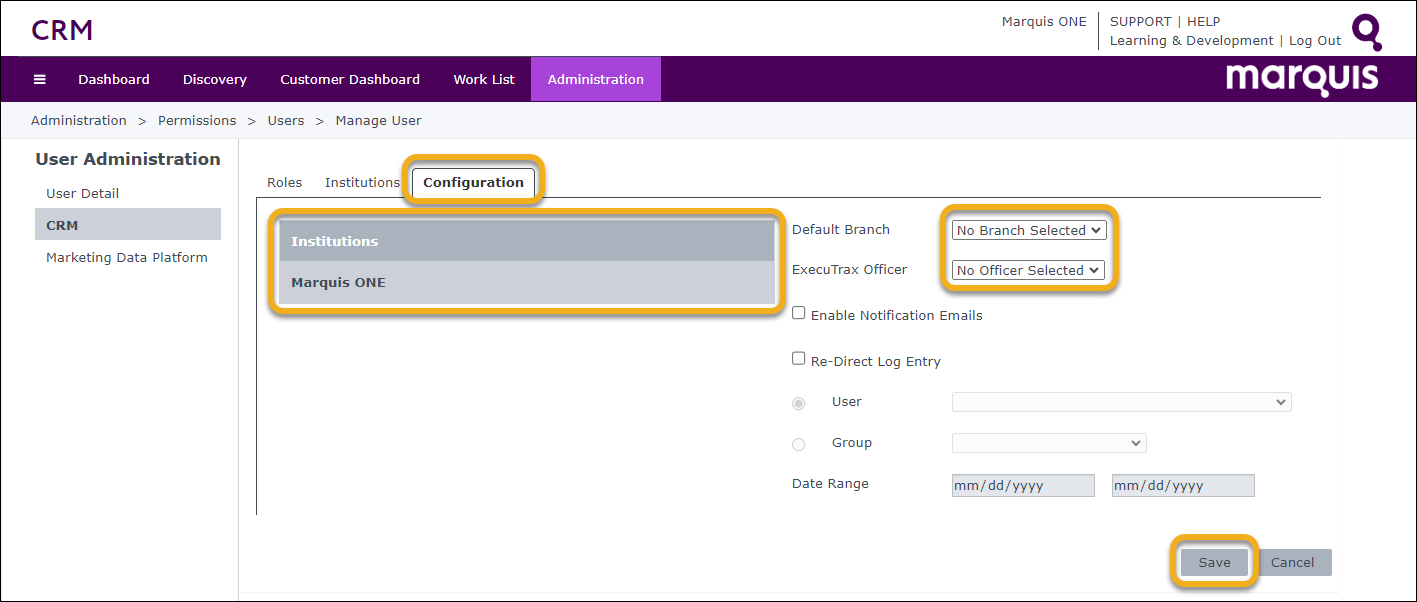Open the ExecuTrax Officer dropdown
Screen dimensions: 1417x602
point(1028,270)
